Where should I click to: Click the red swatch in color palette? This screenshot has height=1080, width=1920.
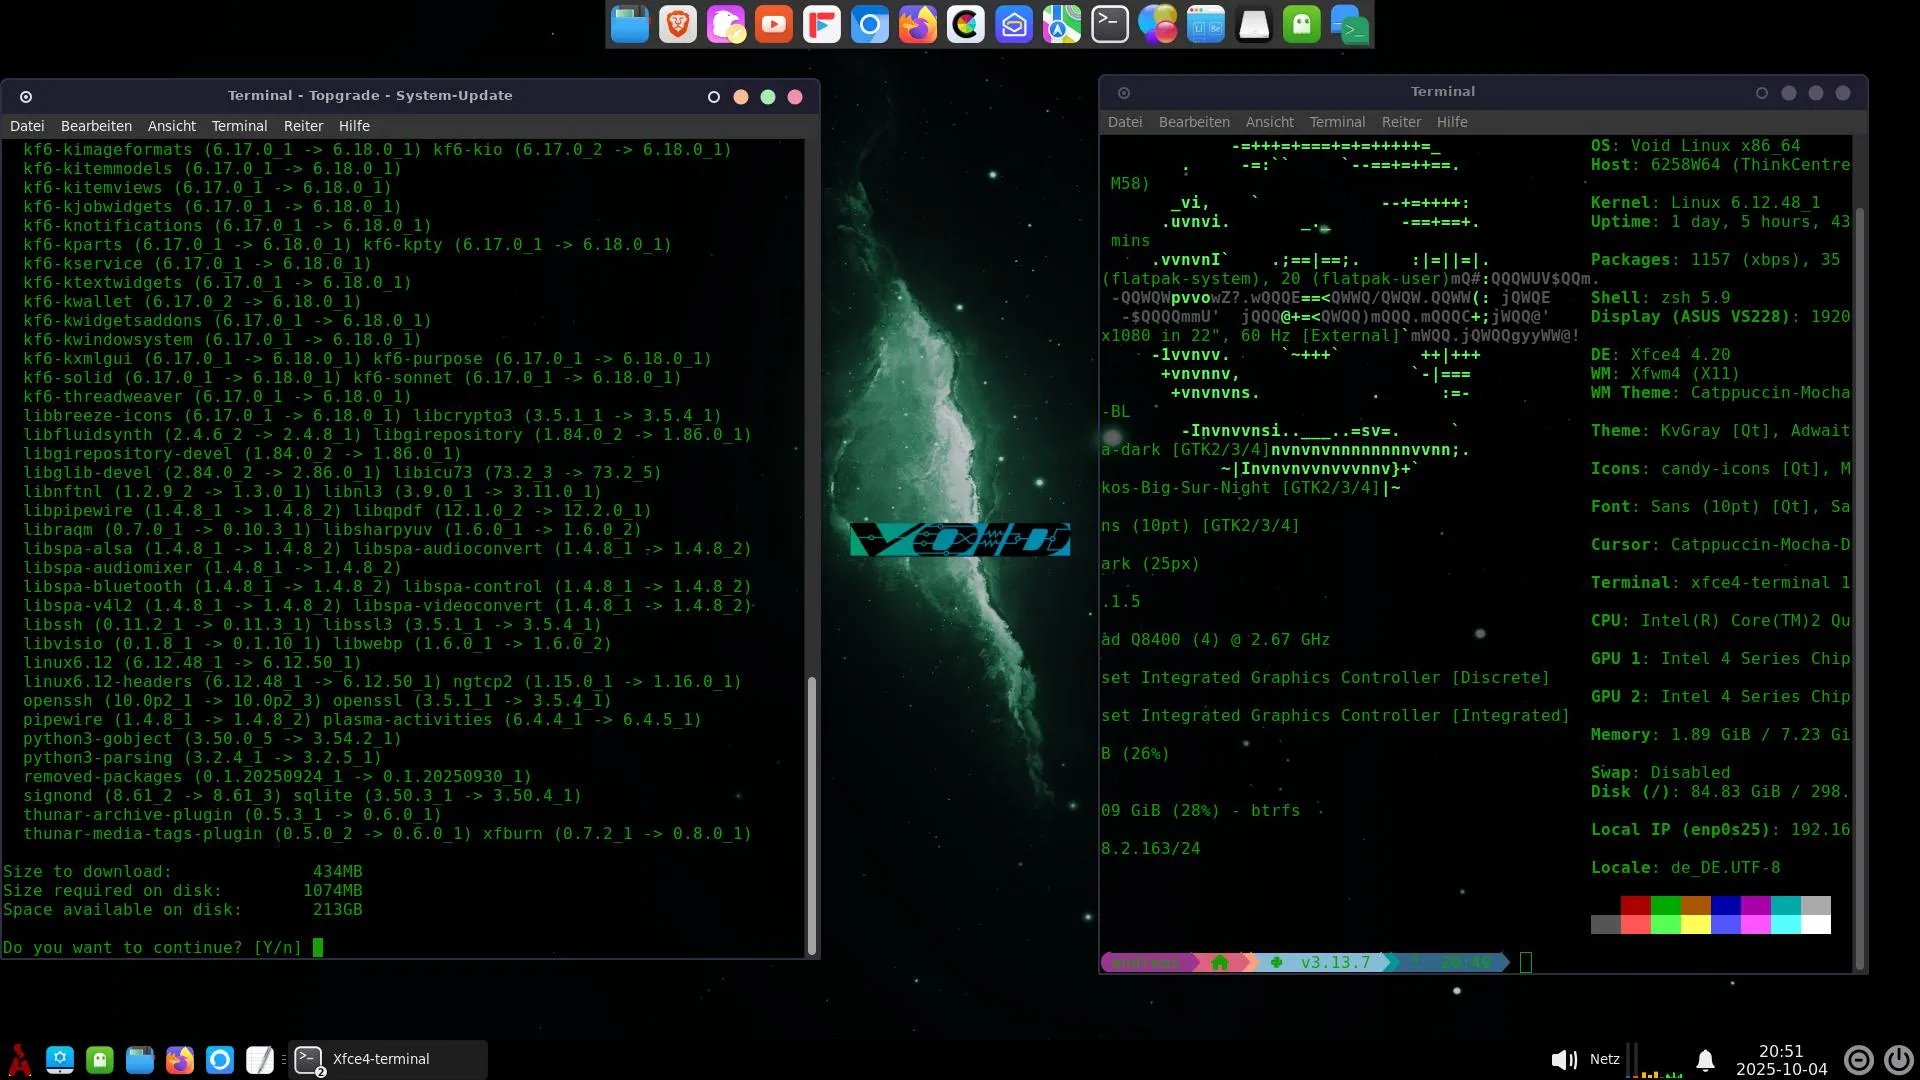click(1635, 905)
